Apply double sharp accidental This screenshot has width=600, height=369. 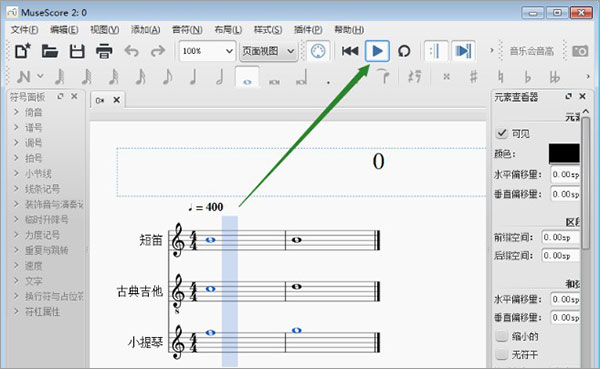click(446, 77)
